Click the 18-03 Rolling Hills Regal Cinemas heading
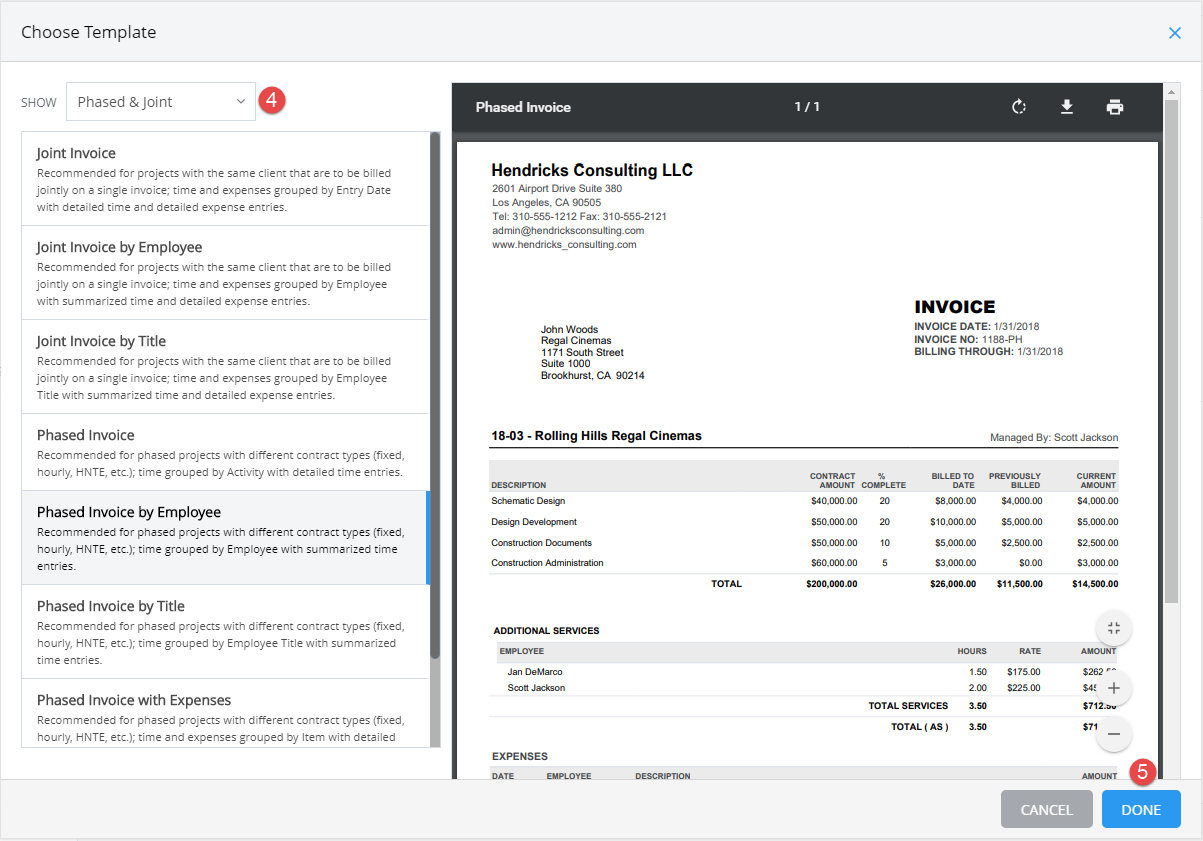Image resolution: width=1203 pixels, height=841 pixels. pos(596,436)
